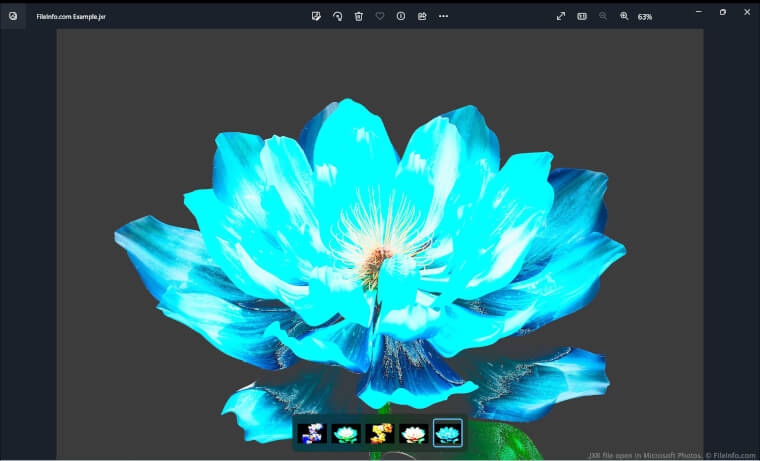Select the second thumbnail with white-teal flower
The height and width of the screenshot is (461, 760).
pos(346,433)
